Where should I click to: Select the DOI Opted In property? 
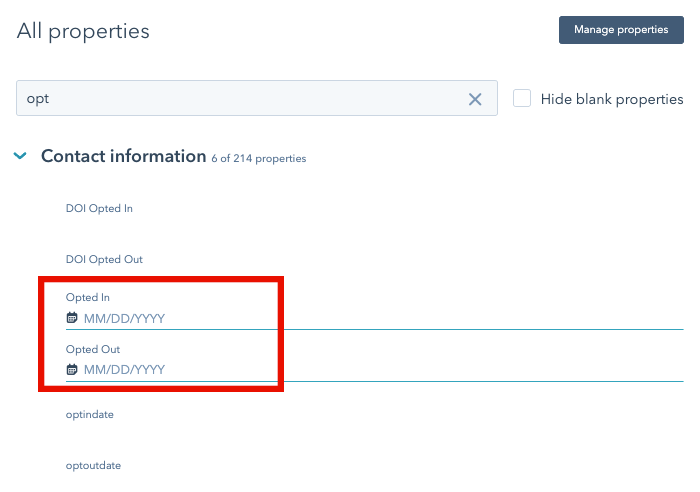(x=99, y=208)
